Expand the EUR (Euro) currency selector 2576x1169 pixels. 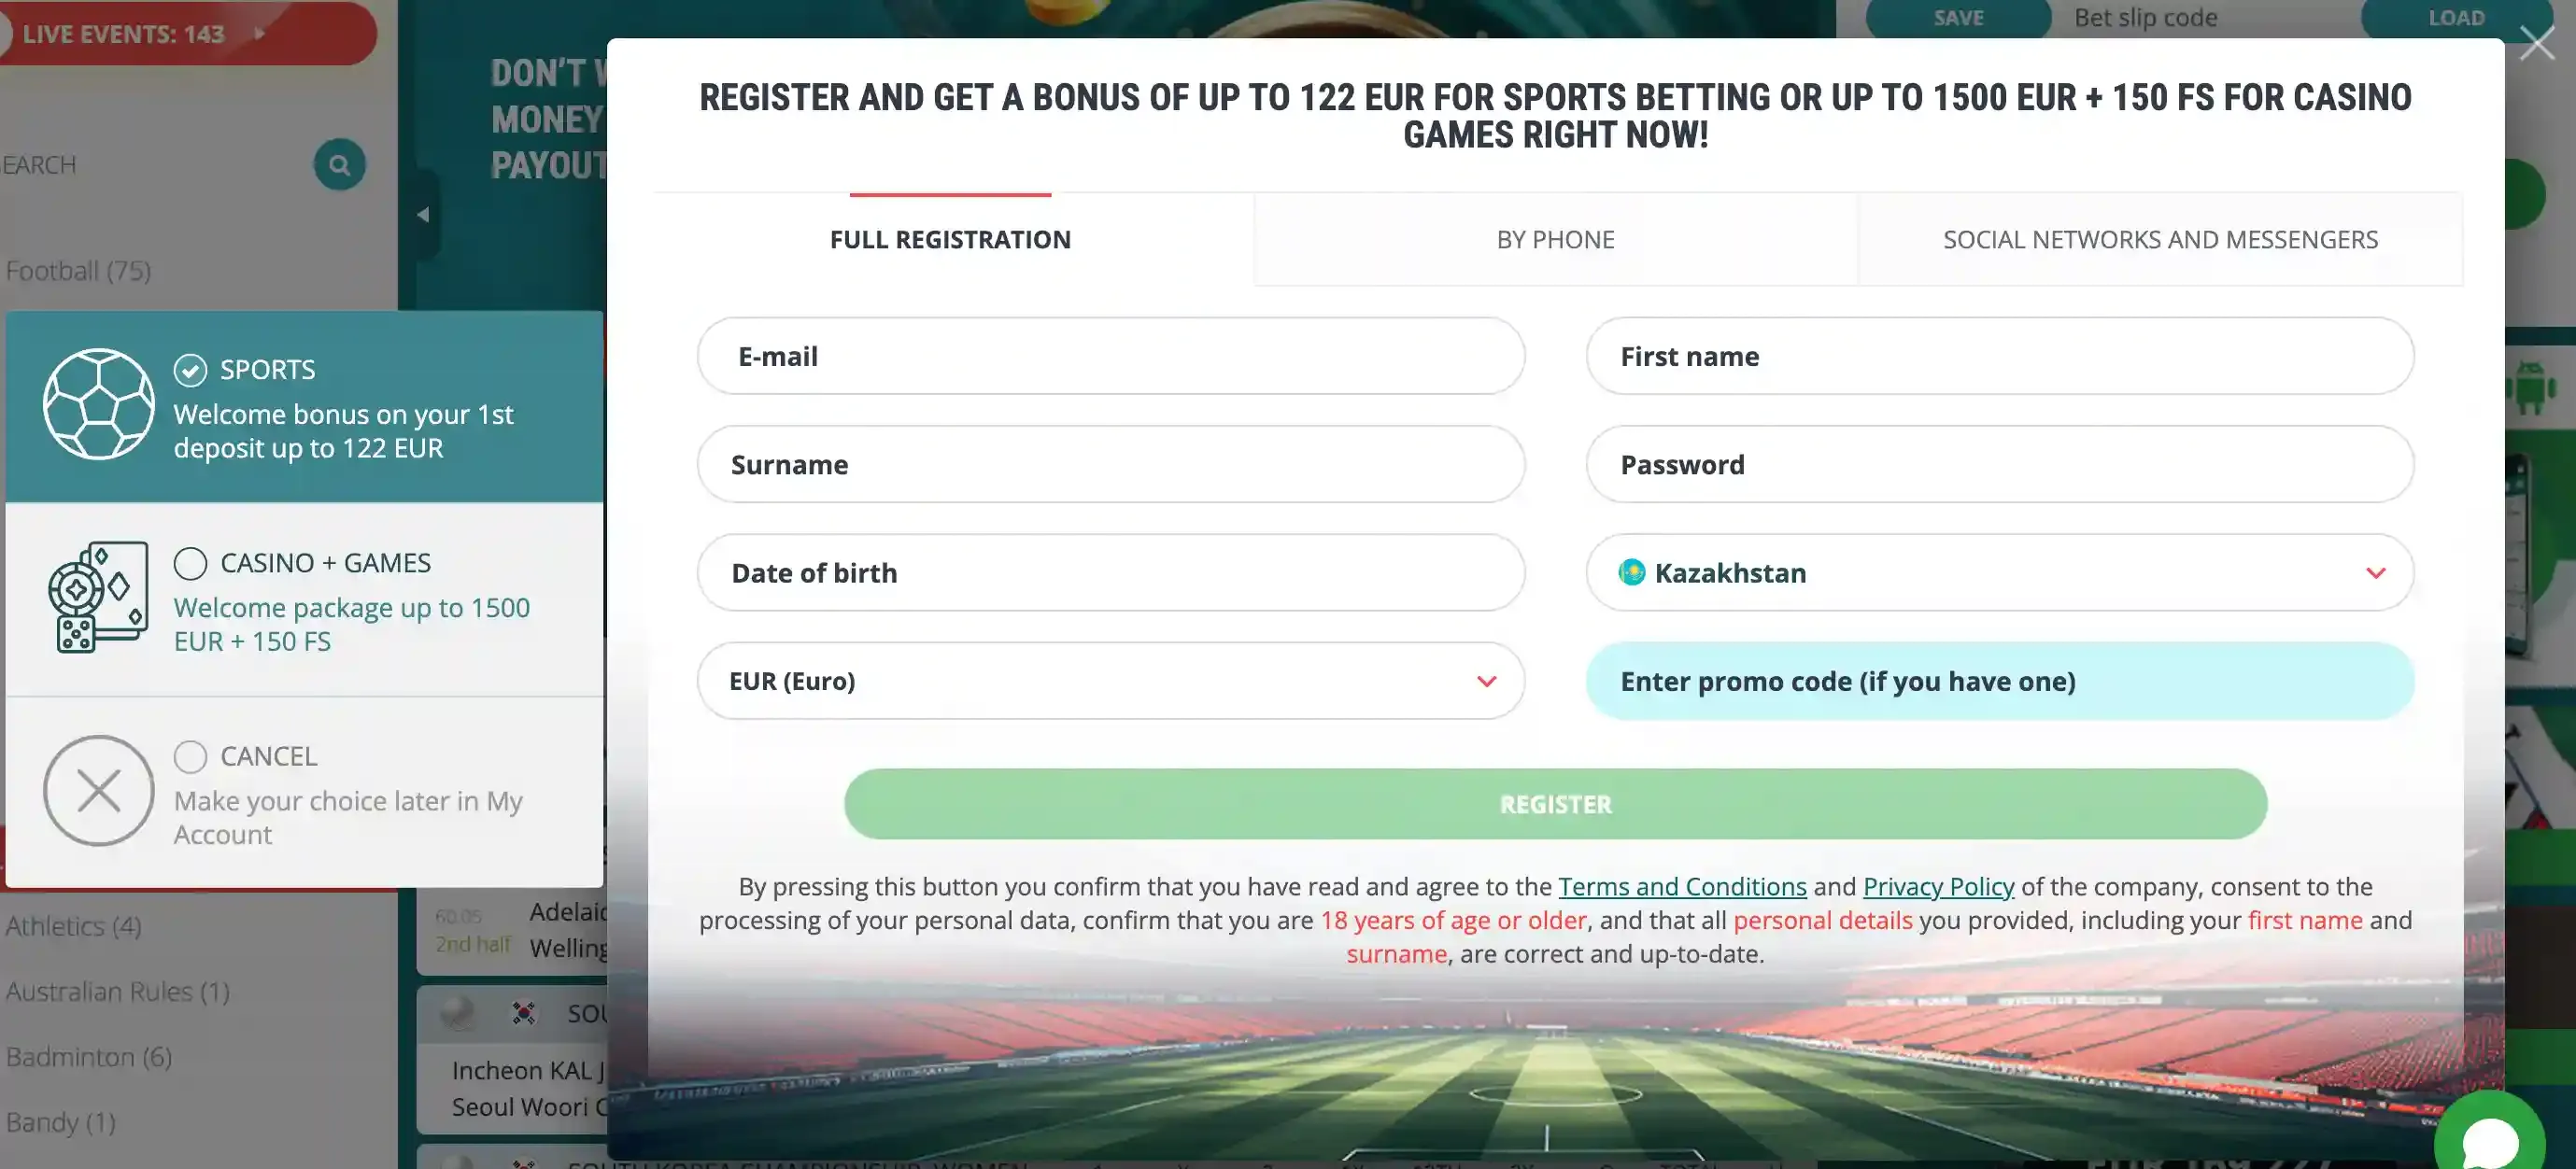coord(1487,681)
